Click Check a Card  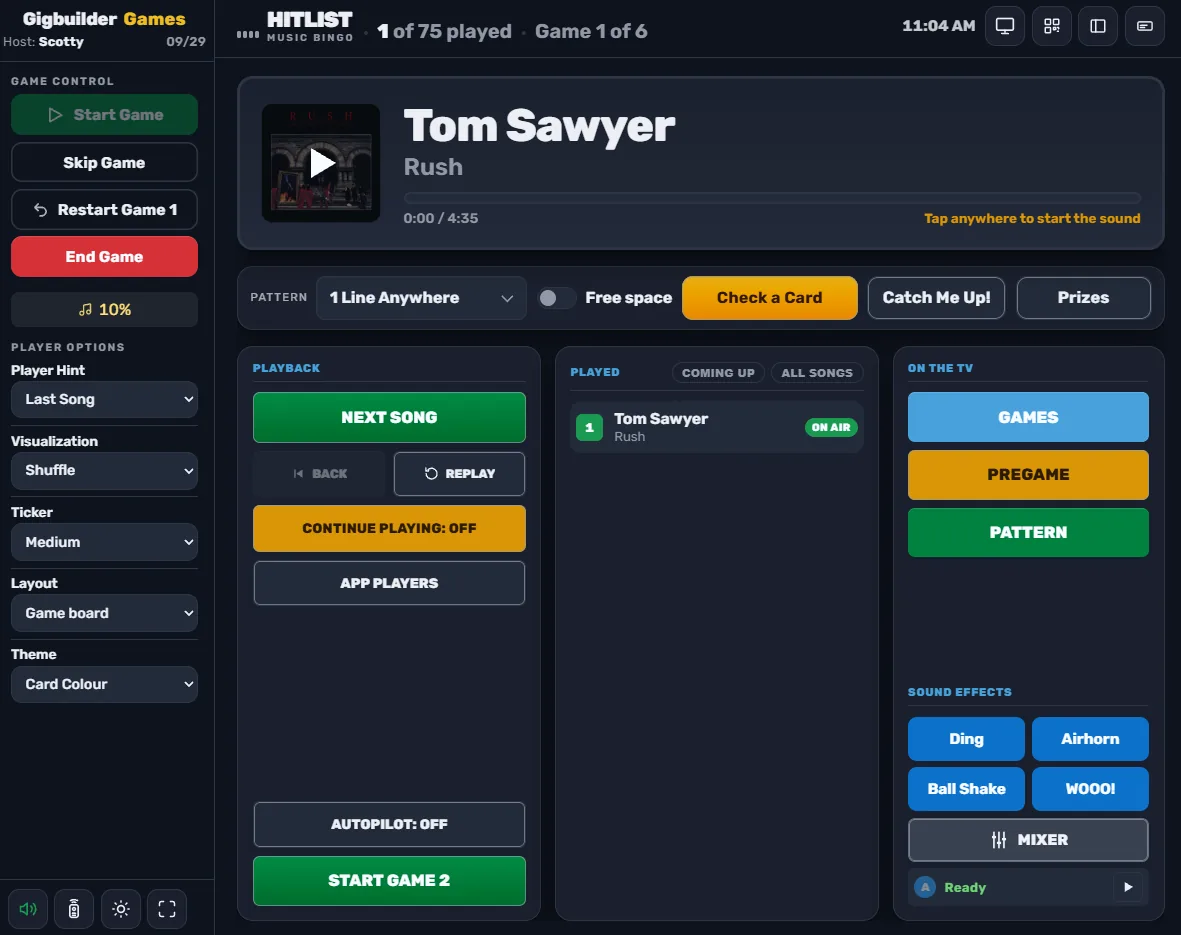770,298
